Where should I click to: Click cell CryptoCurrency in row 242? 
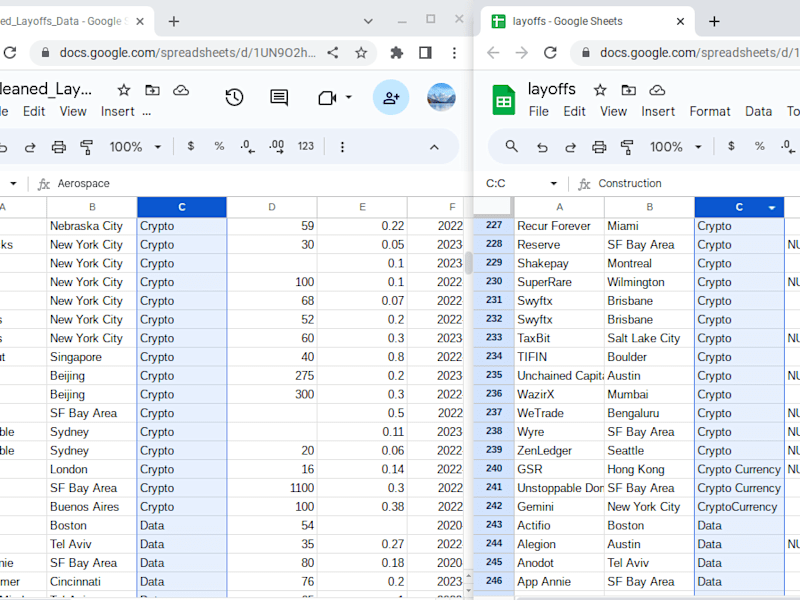pos(739,507)
